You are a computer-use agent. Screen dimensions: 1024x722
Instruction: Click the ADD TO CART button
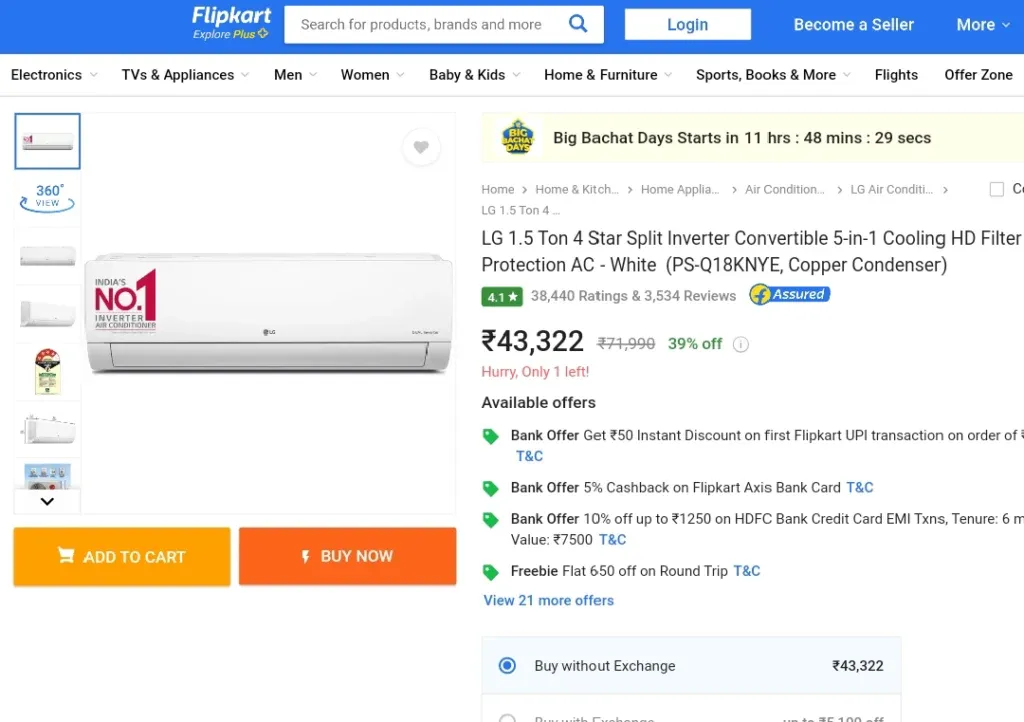tap(122, 556)
